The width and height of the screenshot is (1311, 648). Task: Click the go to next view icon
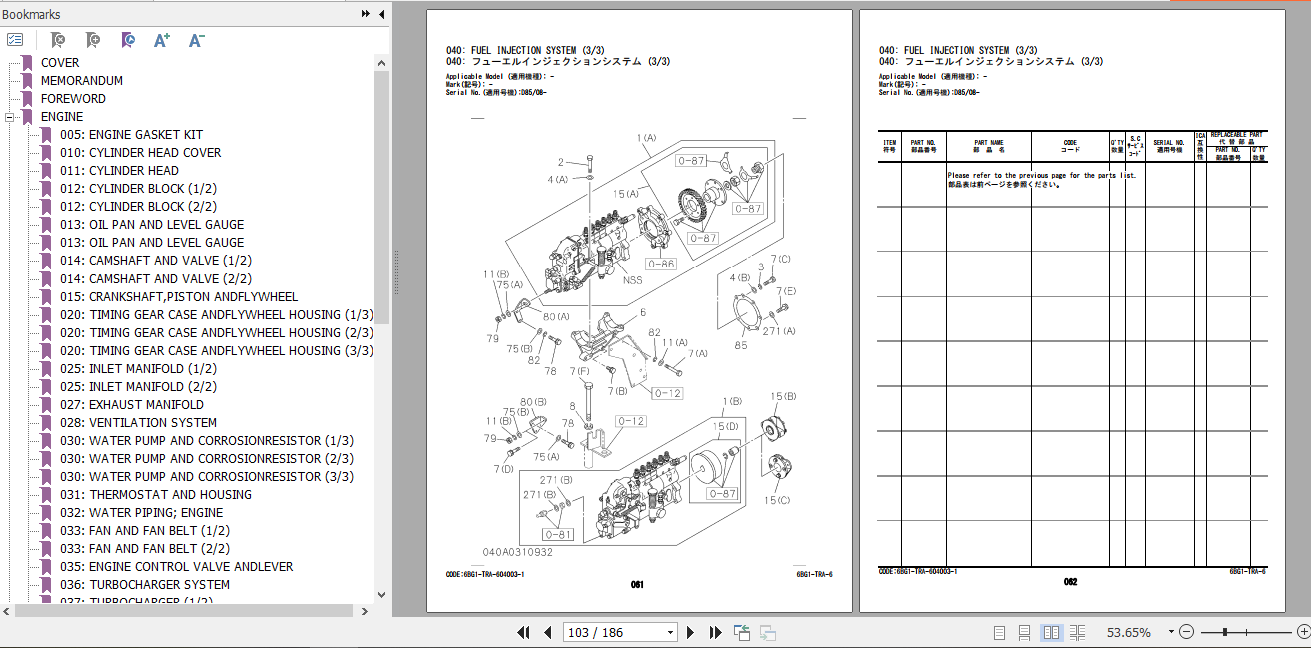pos(768,632)
